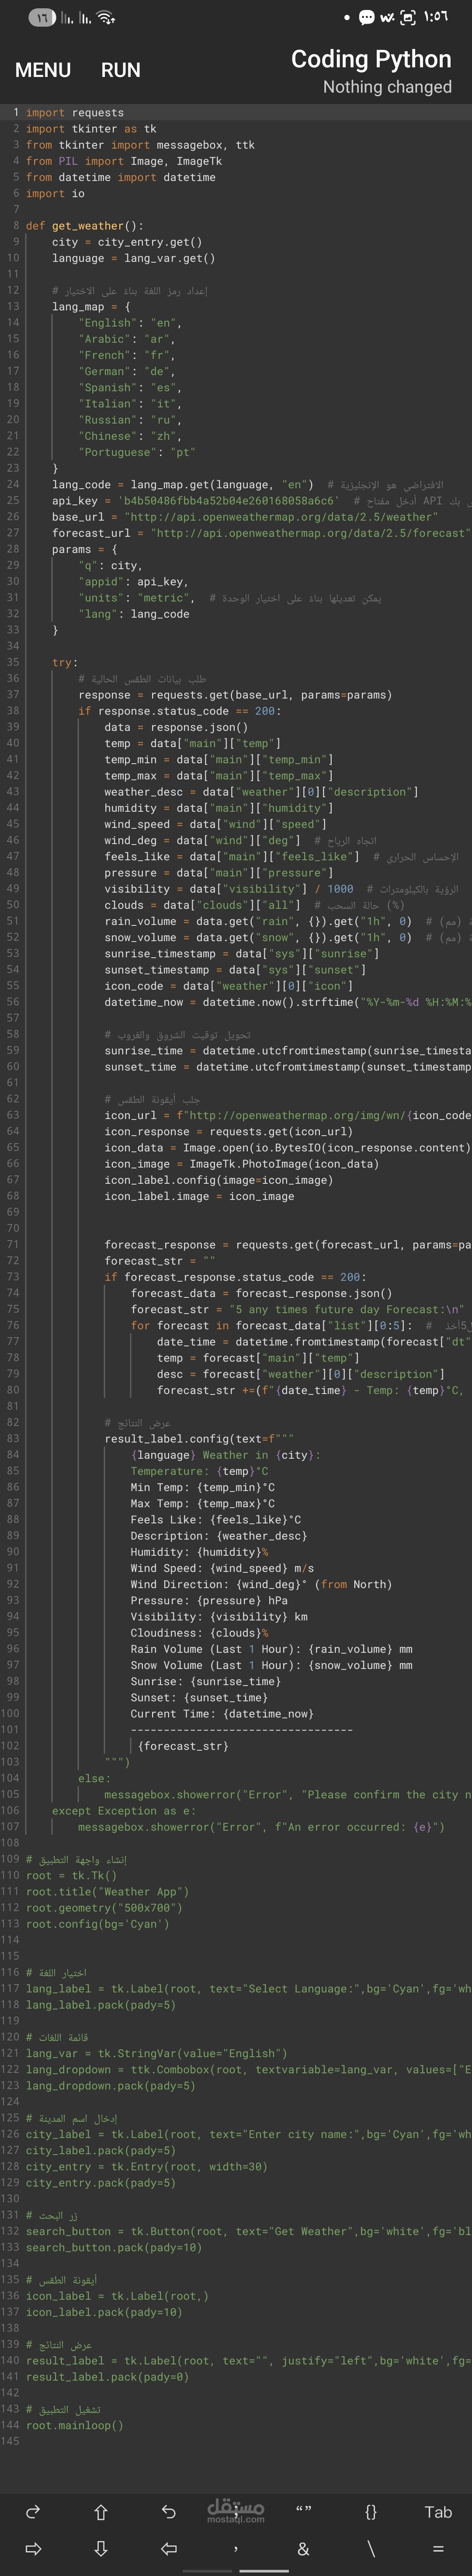Tap the 'Nothing changed' status text

coord(387,87)
